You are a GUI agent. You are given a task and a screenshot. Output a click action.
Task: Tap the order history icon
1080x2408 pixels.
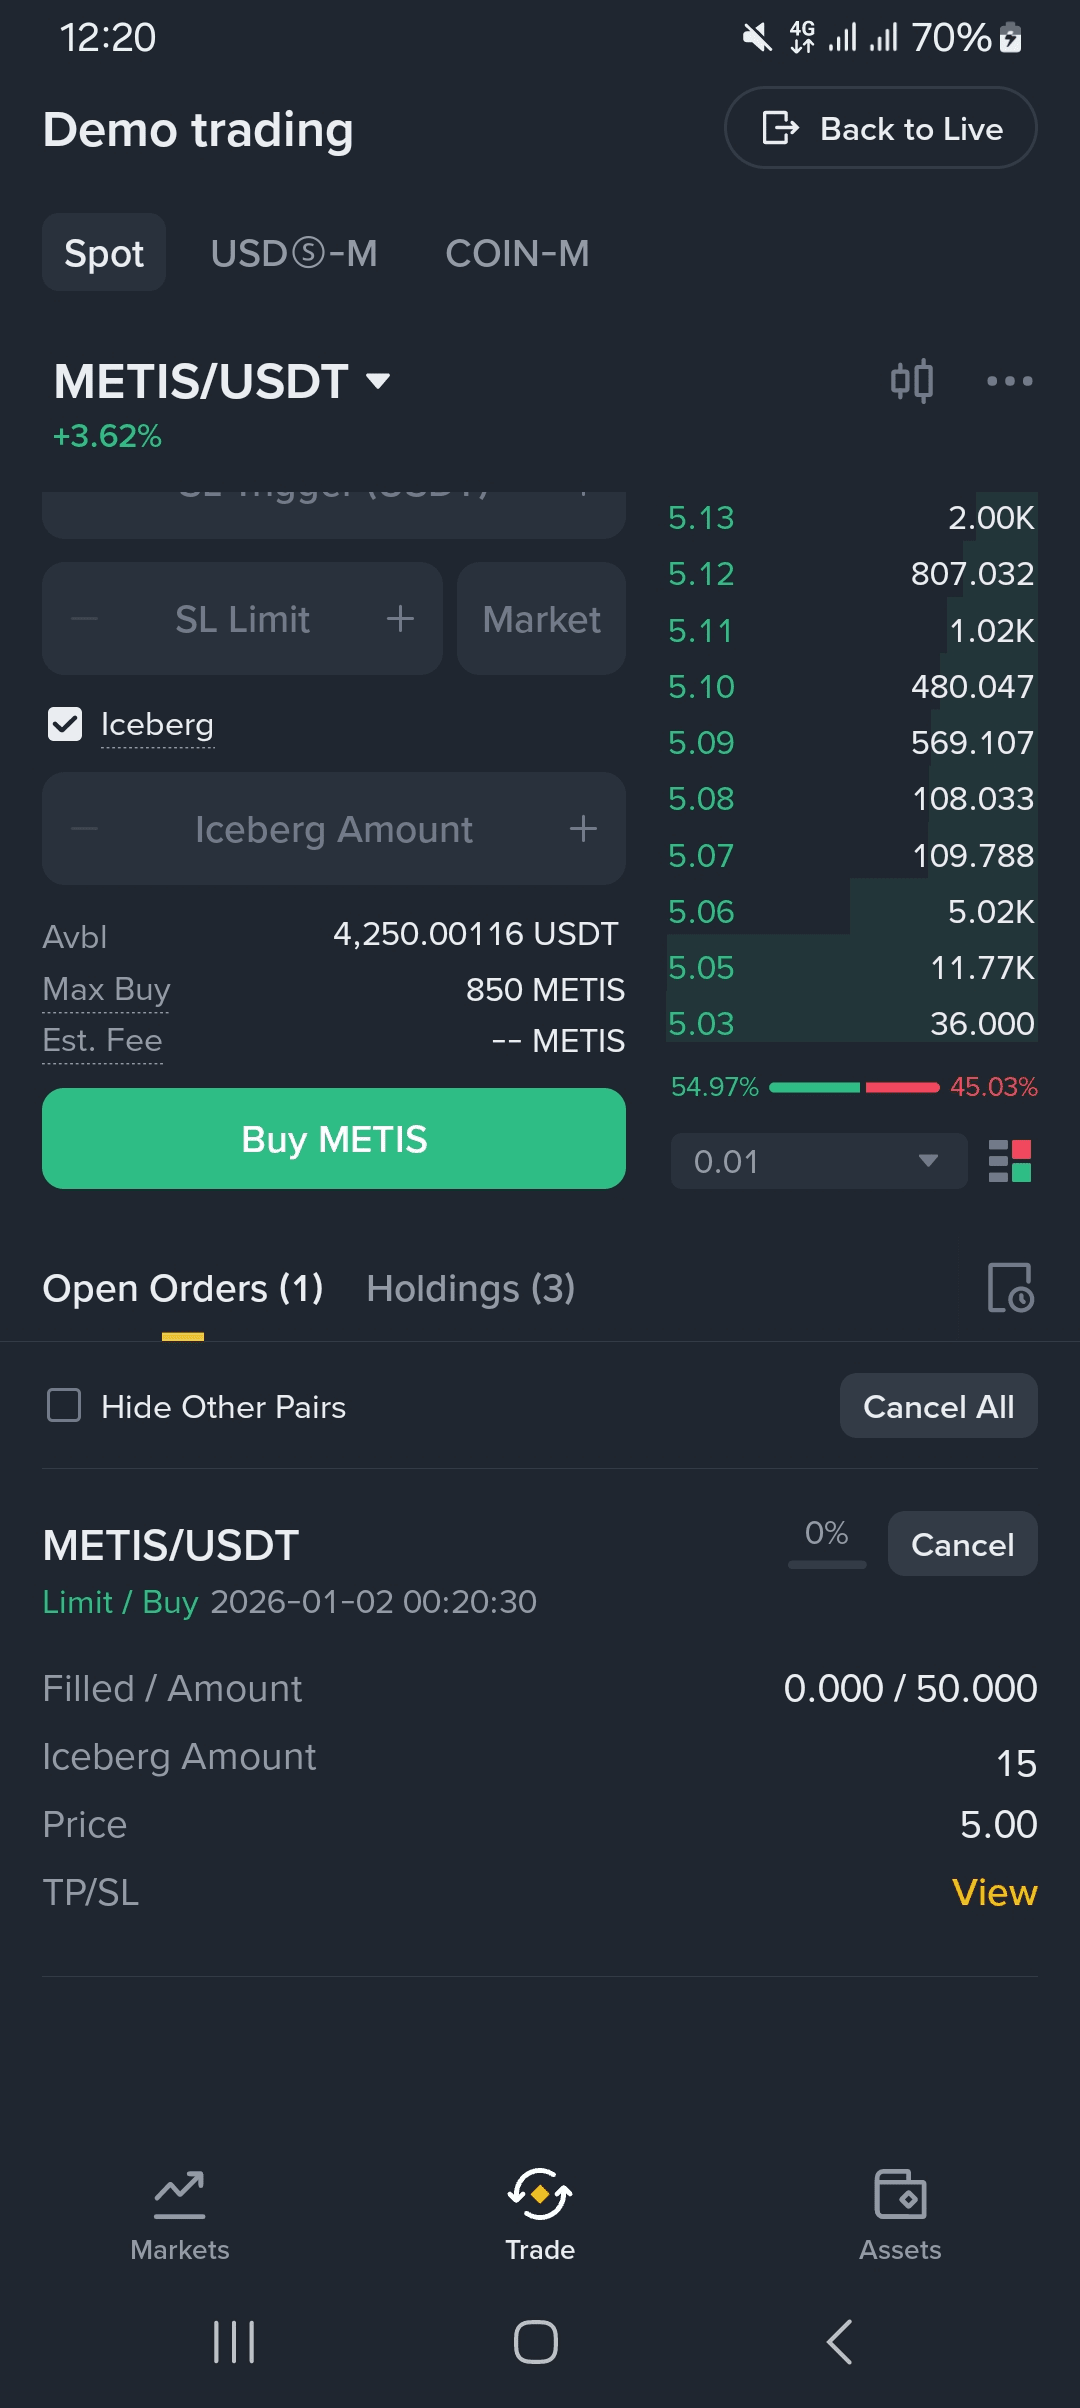(x=1010, y=1288)
